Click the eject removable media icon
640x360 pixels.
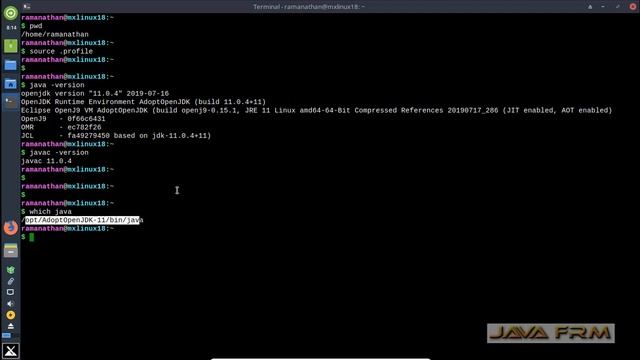tap(11, 326)
